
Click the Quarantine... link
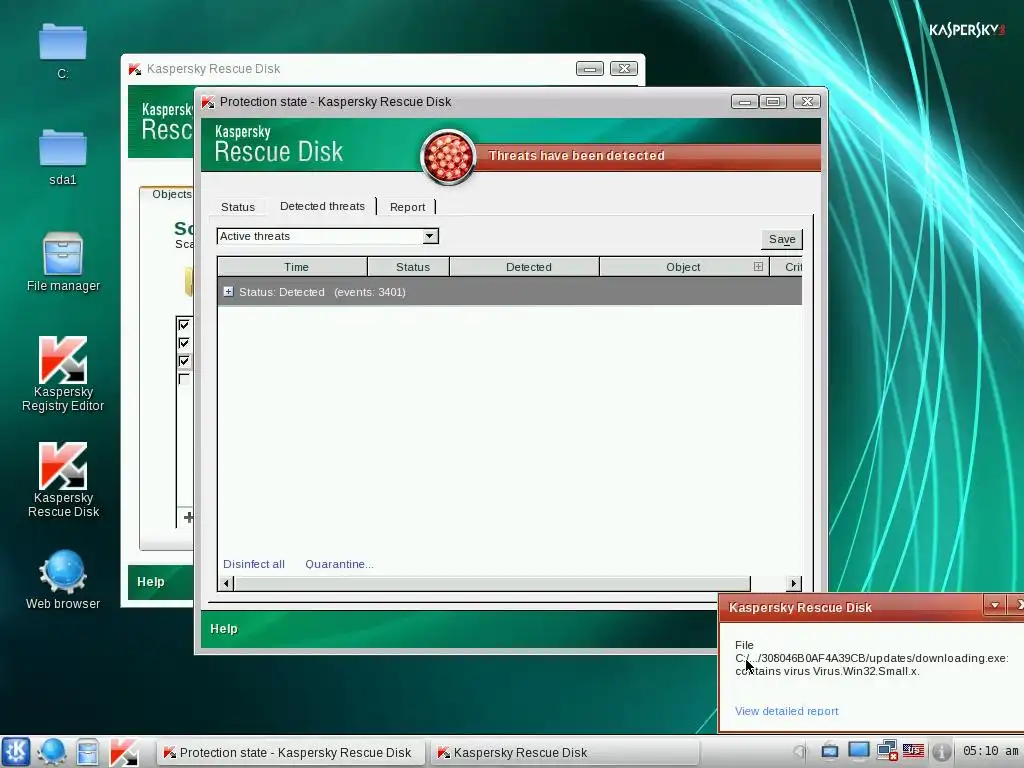coord(339,564)
